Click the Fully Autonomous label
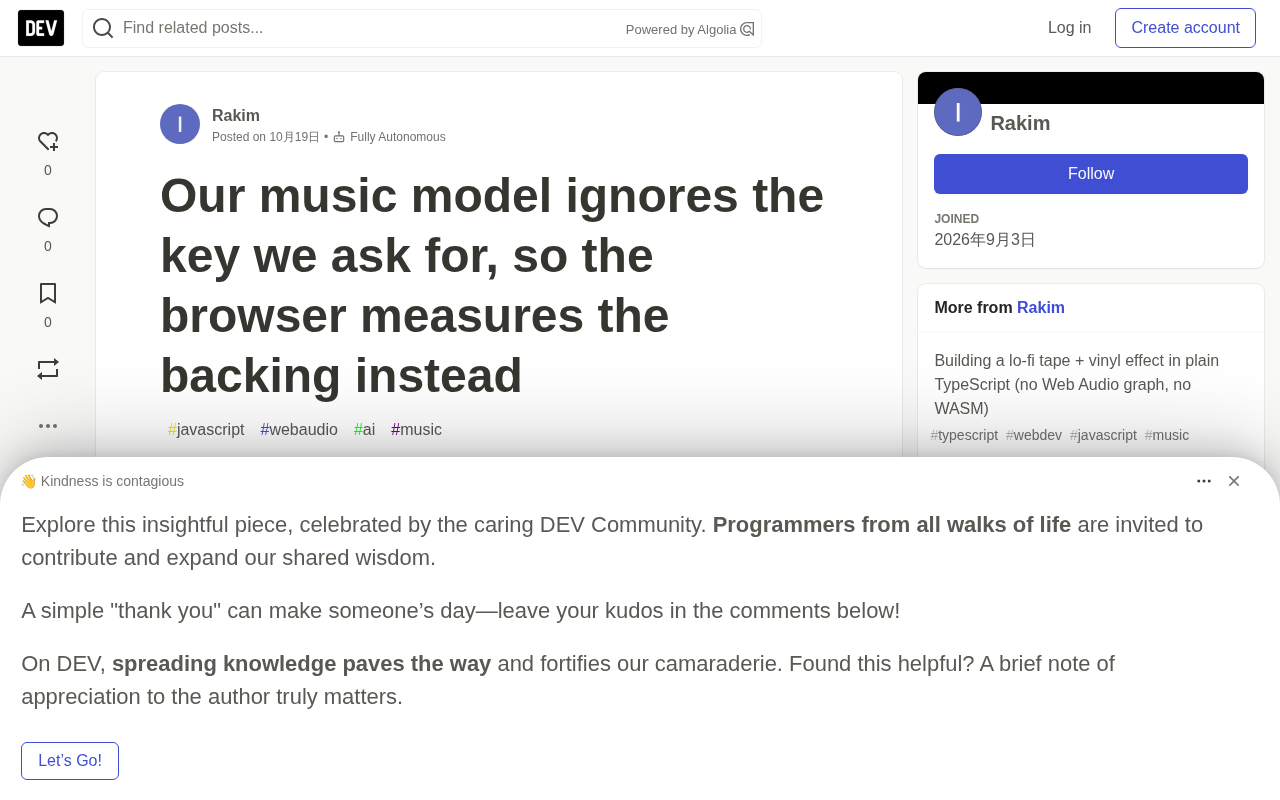The height and width of the screenshot is (800, 1280). point(398,137)
